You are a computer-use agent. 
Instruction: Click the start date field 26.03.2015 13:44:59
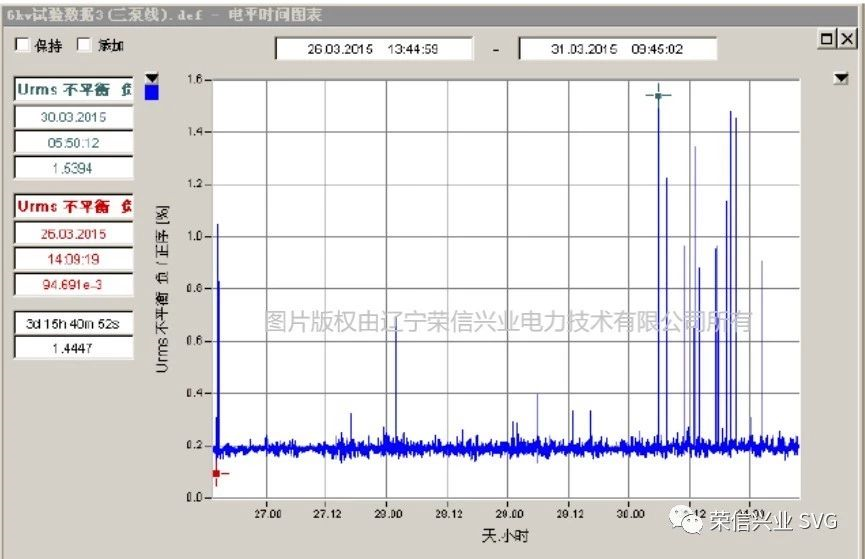374,49
